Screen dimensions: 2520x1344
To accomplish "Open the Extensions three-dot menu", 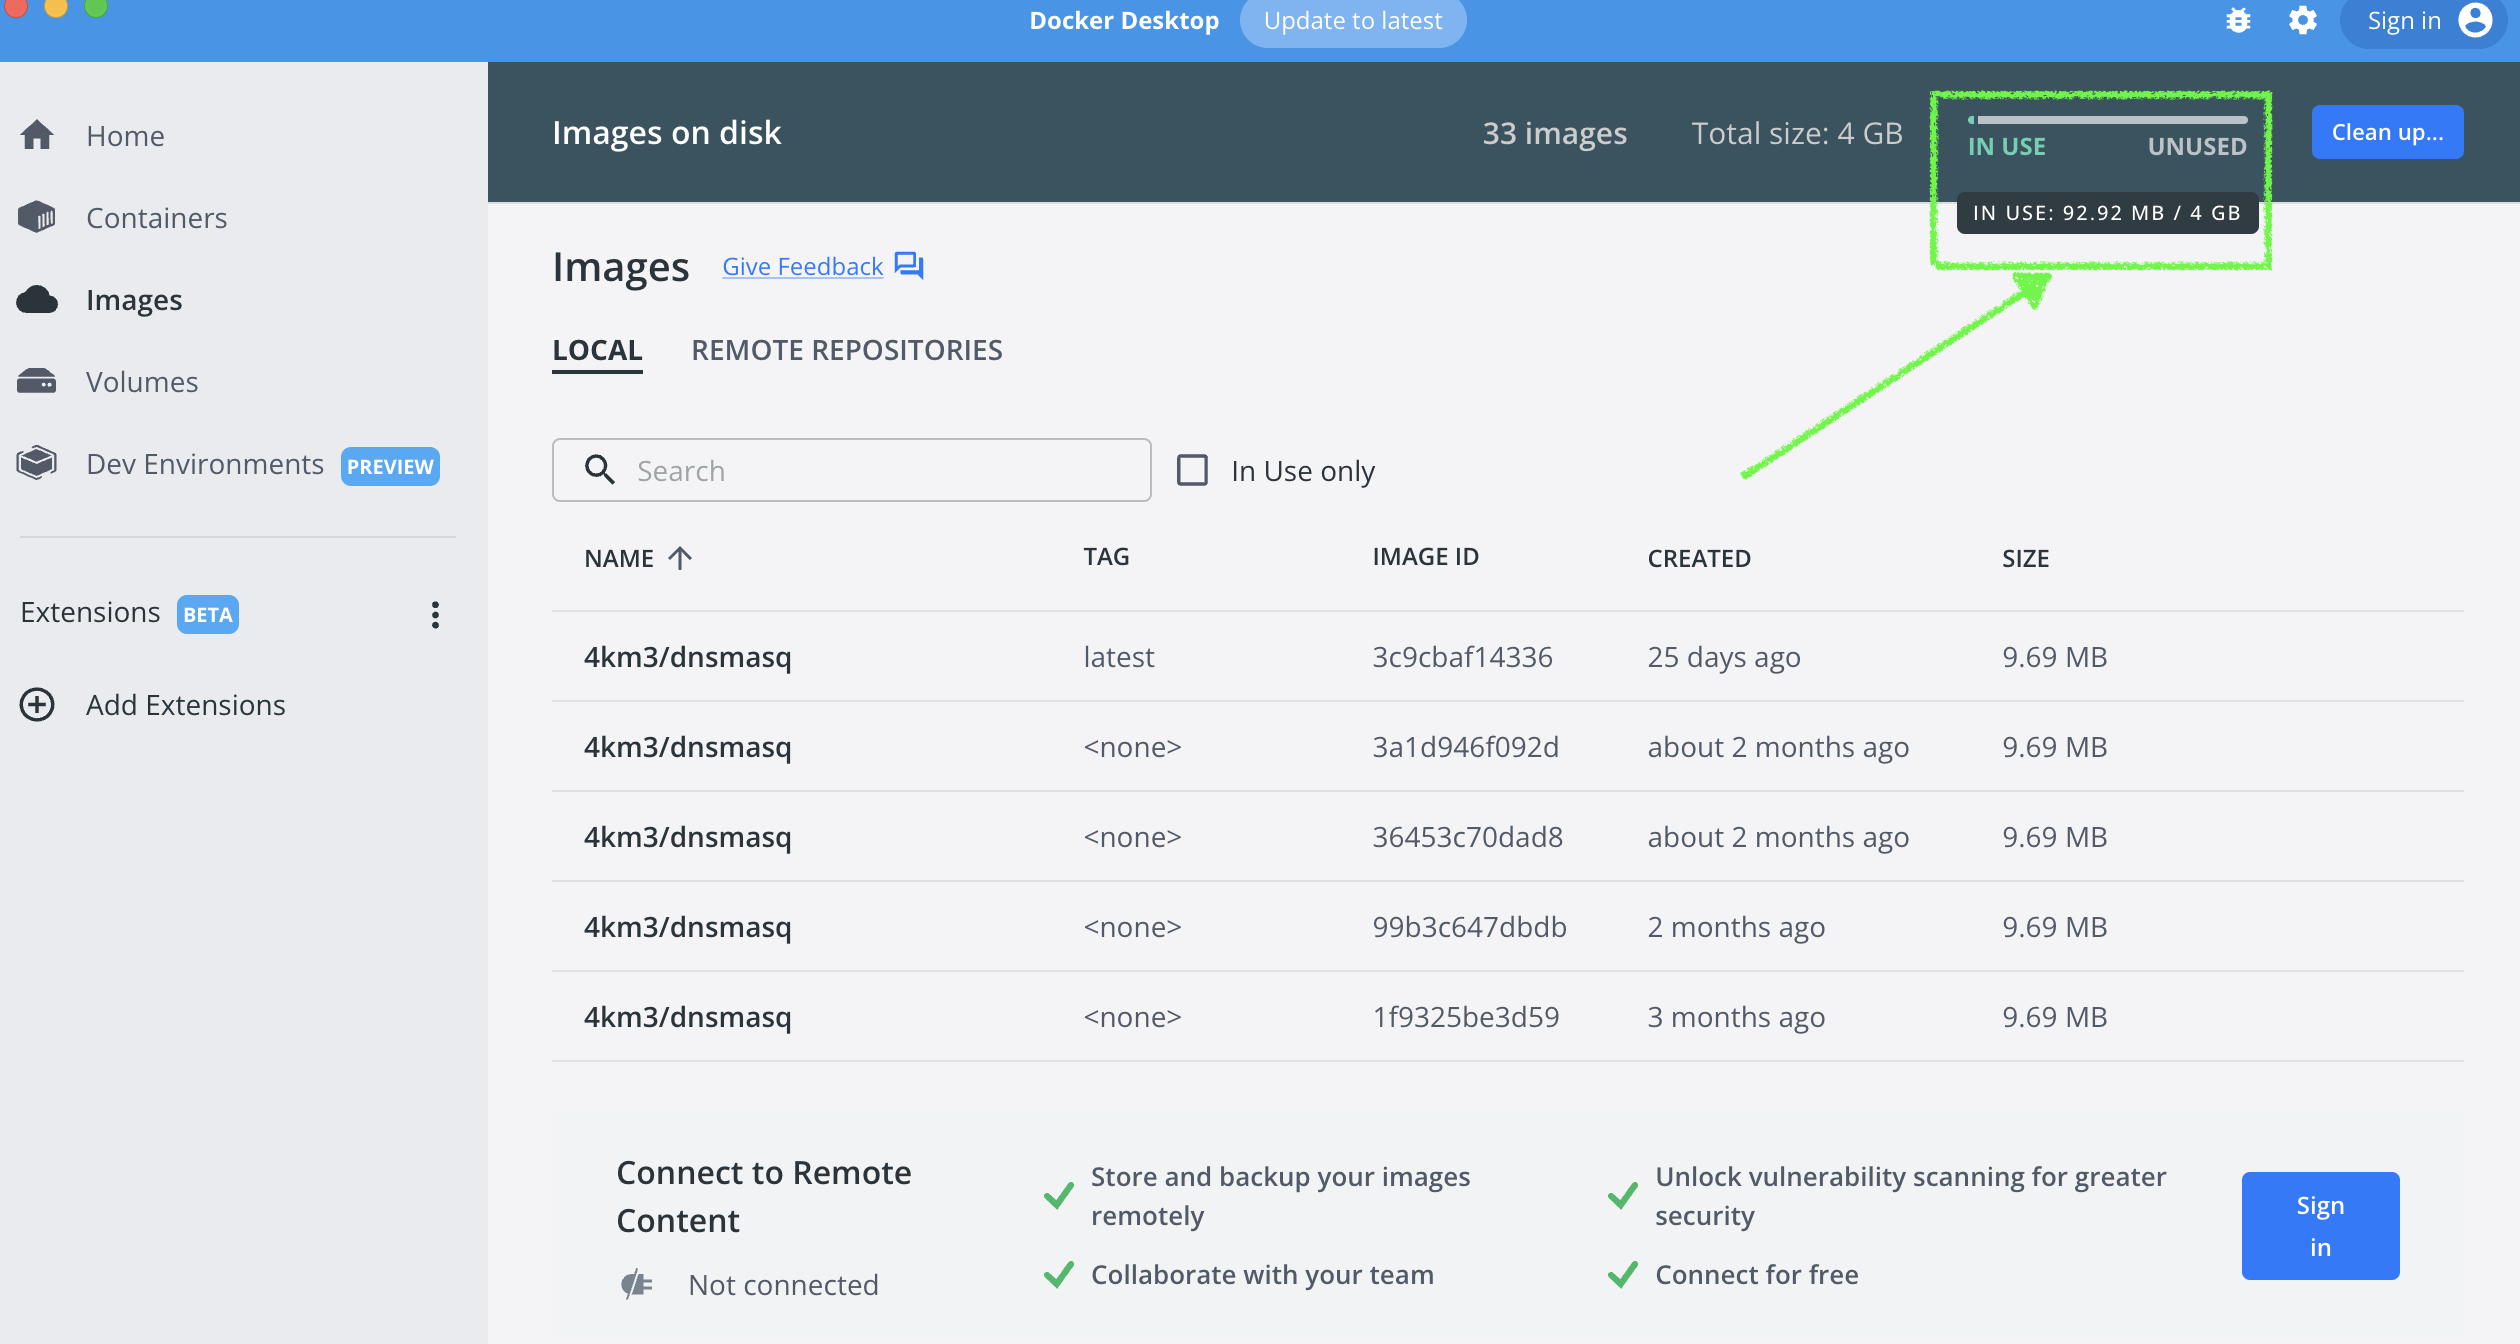I will (435, 614).
